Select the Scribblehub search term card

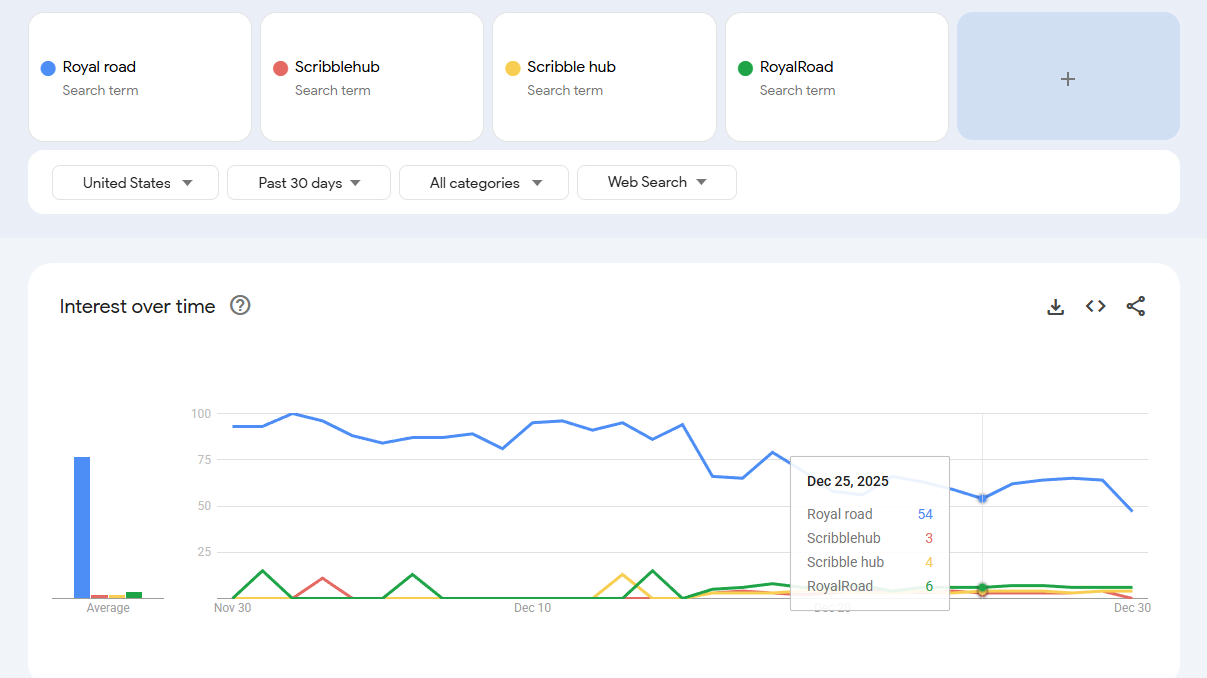372,77
